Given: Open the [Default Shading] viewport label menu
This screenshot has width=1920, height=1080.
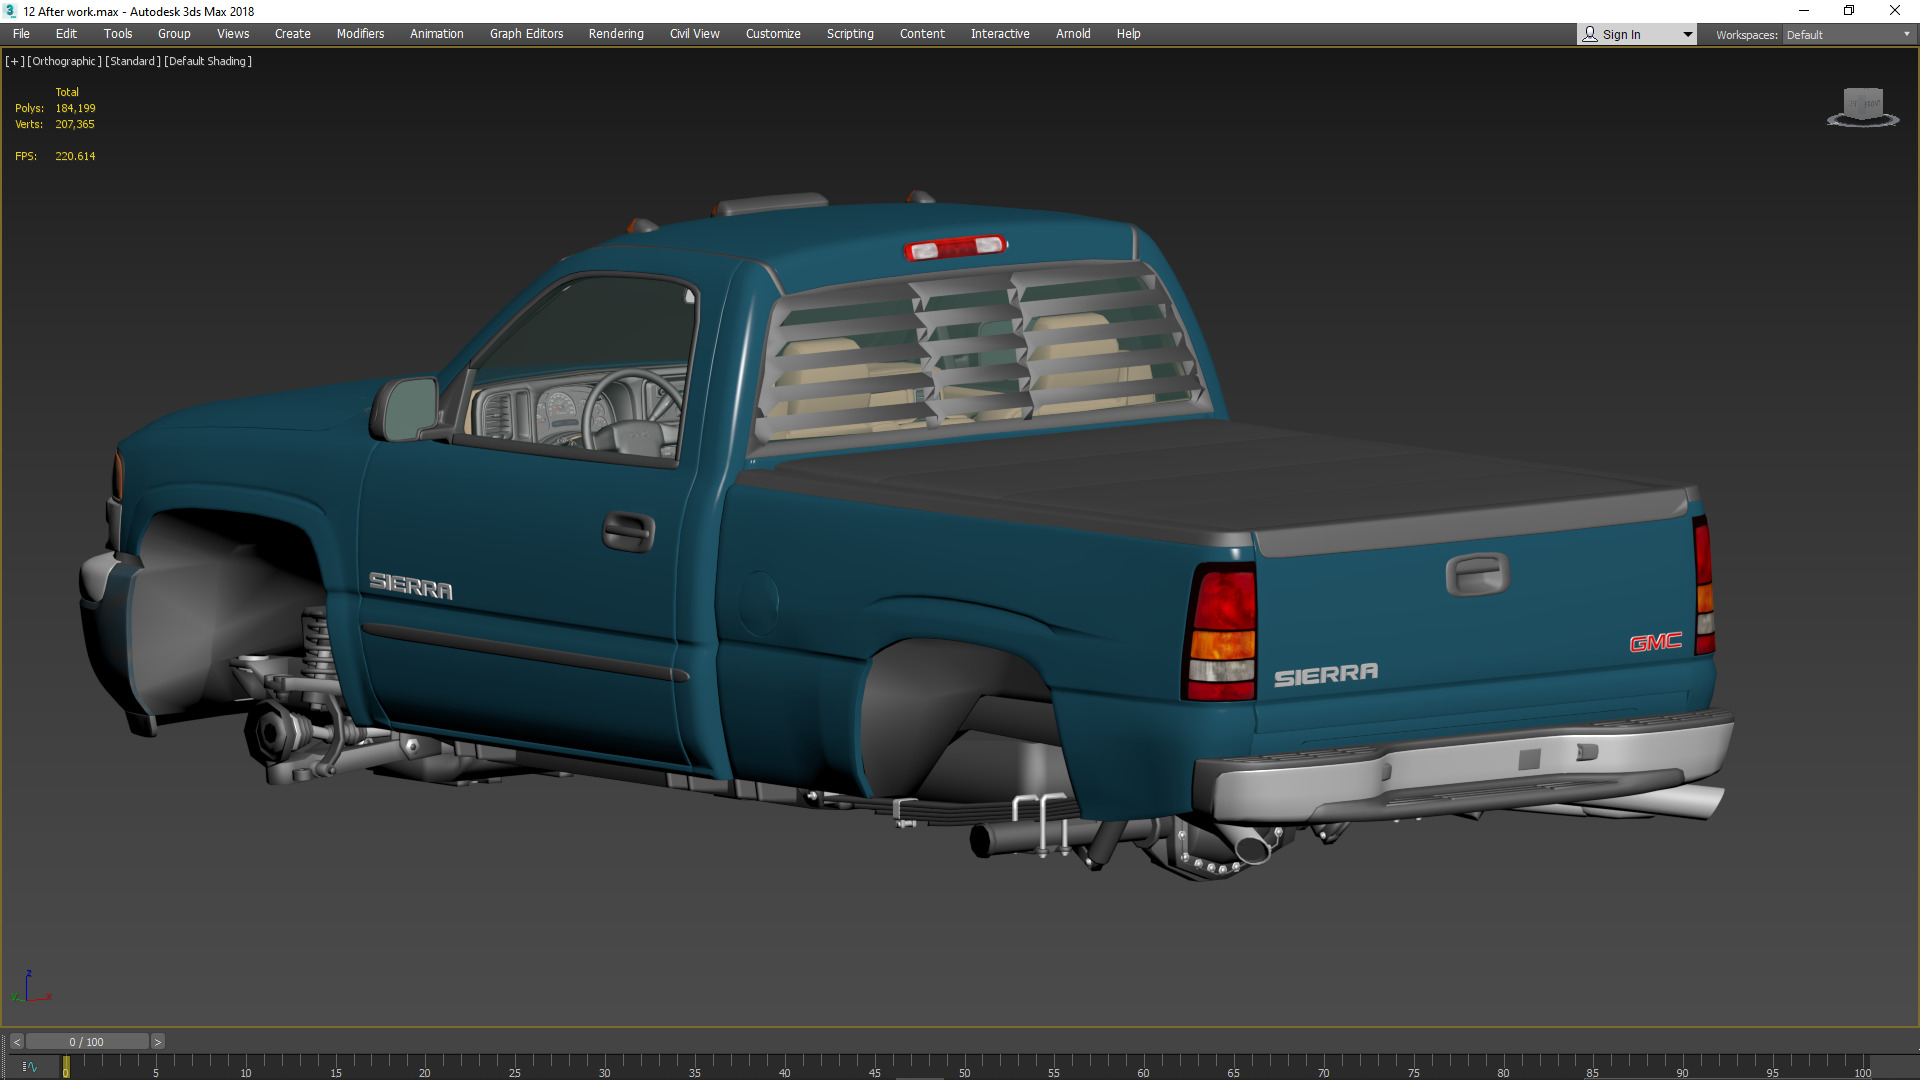Looking at the screenshot, I should 208,61.
